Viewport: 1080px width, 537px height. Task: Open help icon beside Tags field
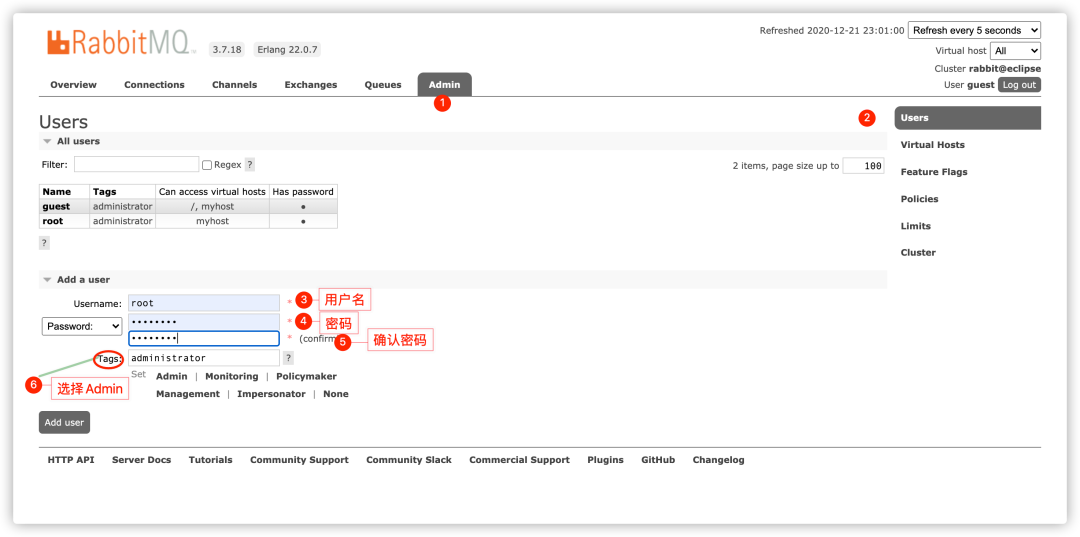[289, 358]
